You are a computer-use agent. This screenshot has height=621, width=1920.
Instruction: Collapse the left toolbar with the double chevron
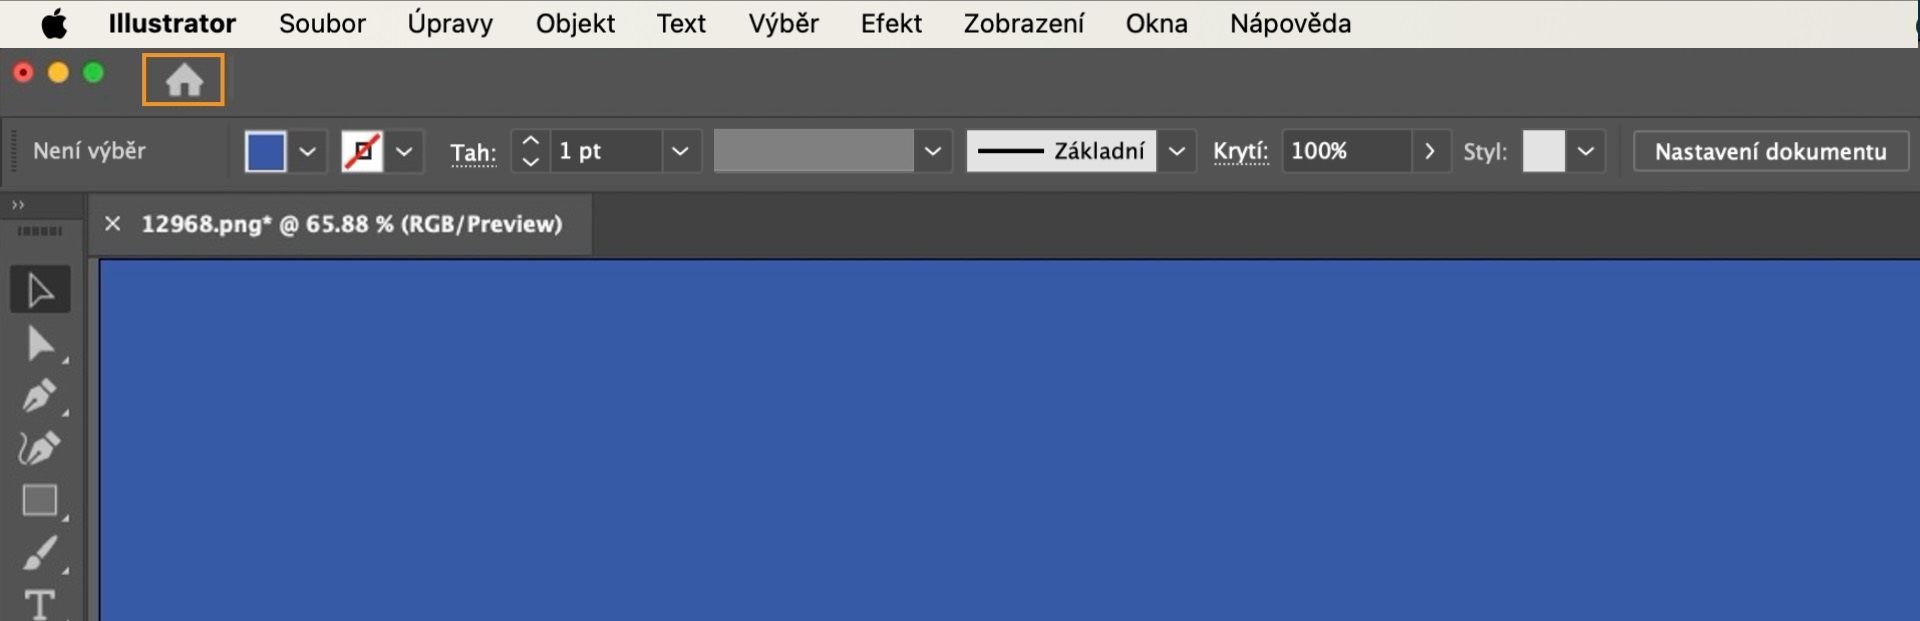tap(17, 204)
